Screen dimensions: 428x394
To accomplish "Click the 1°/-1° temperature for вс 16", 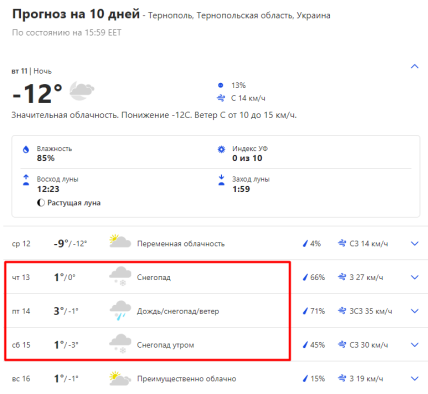I will click(x=66, y=378).
